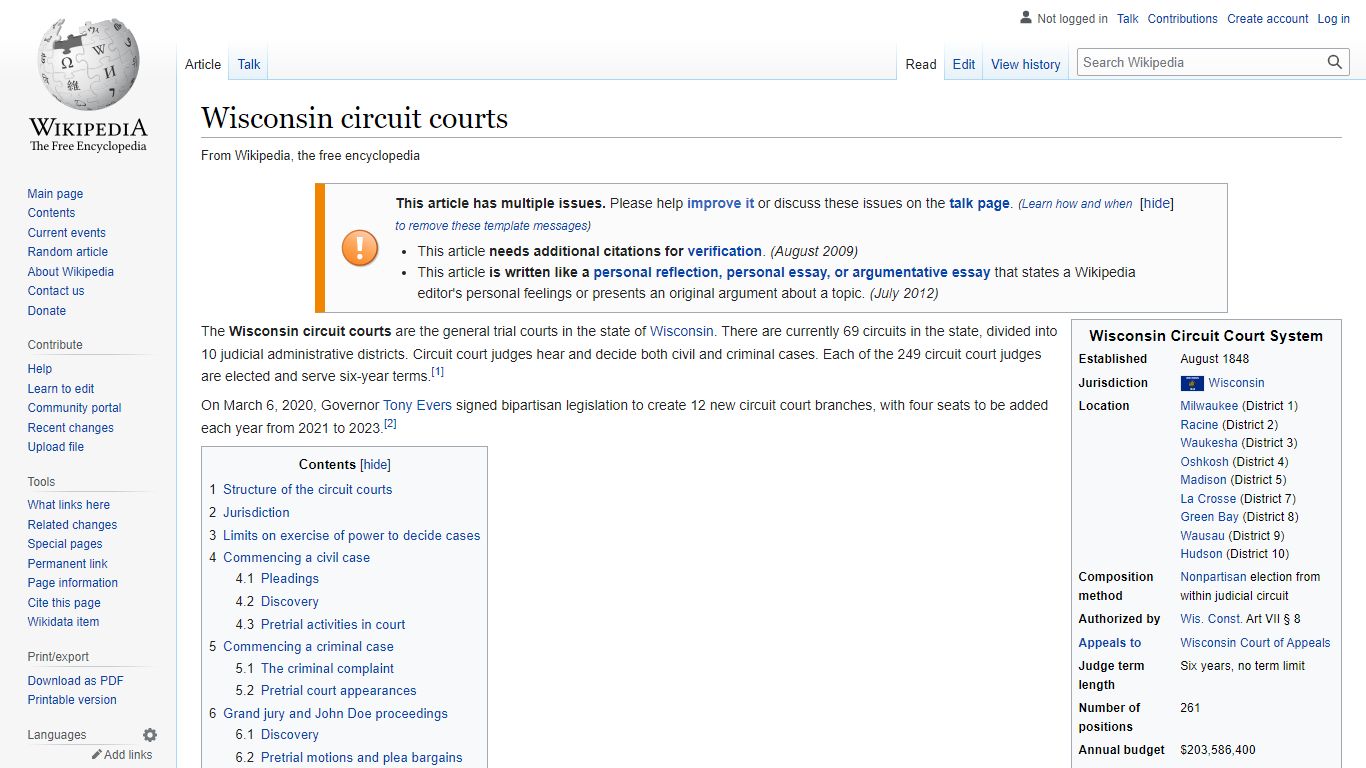Open What links here

pyautogui.click(x=68, y=505)
